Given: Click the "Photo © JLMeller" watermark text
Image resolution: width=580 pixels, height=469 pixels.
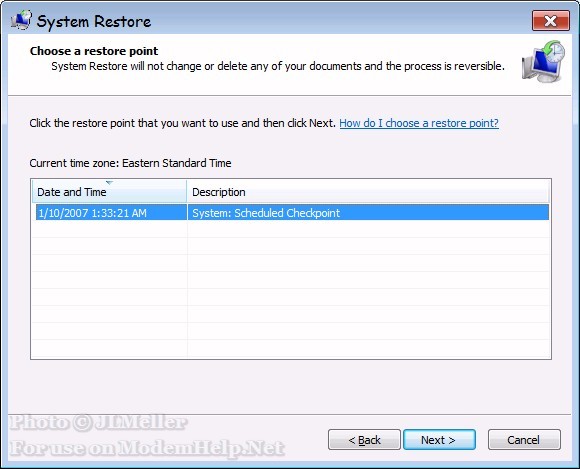Looking at the screenshot, I should [98, 423].
